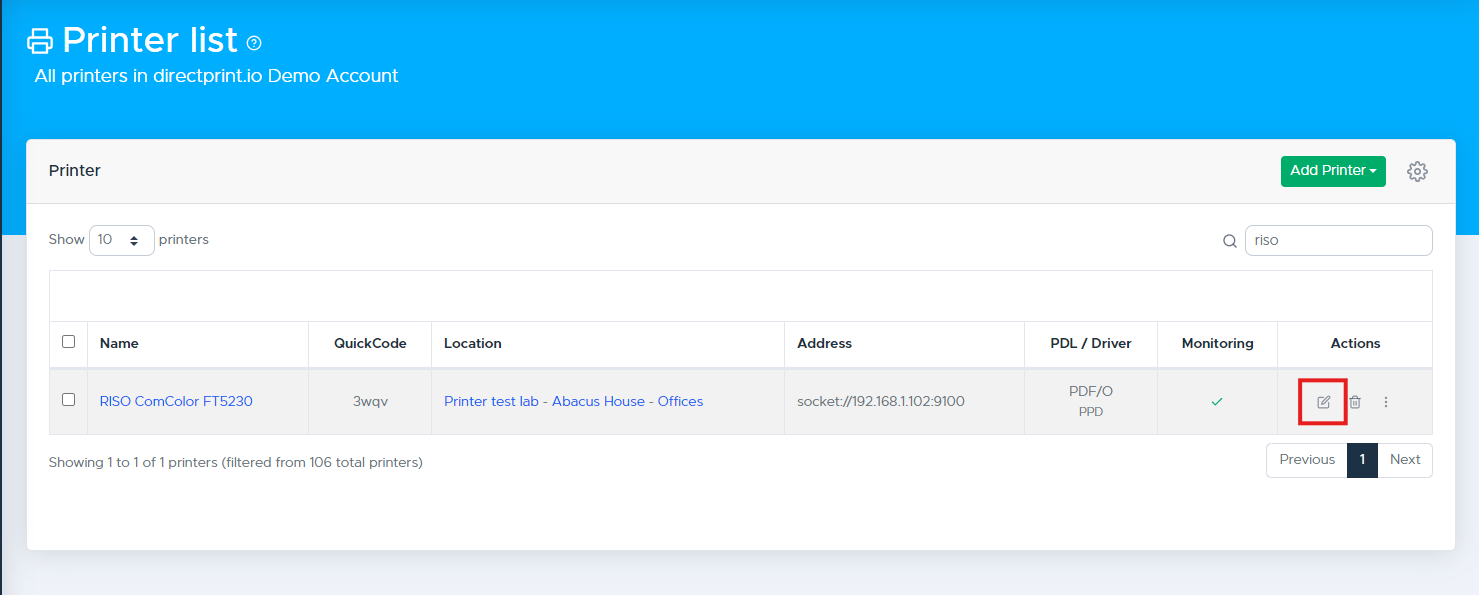The image size is (1479, 595).
Task: Change the Show 10 printers page size selector
Action: [x=122, y=240]
